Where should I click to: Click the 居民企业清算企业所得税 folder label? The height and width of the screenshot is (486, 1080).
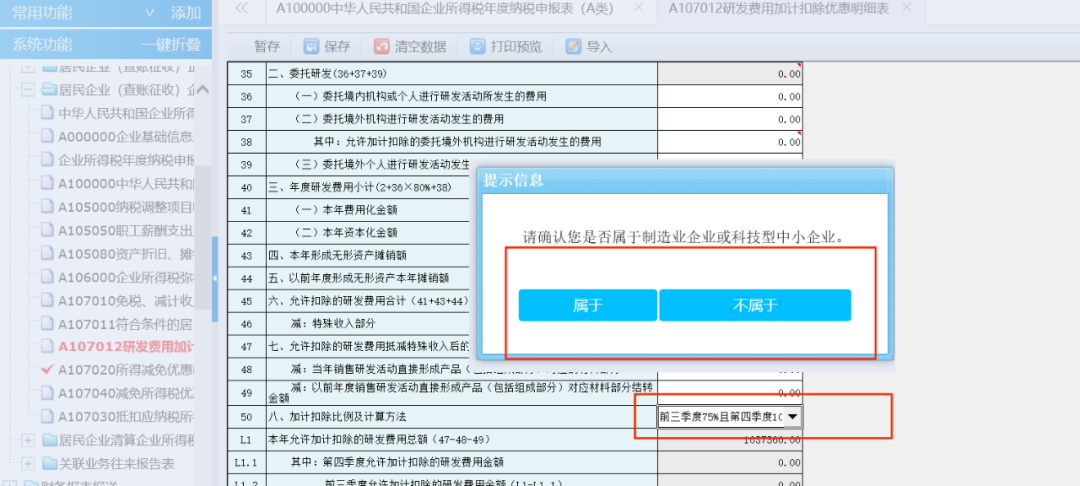127,440
